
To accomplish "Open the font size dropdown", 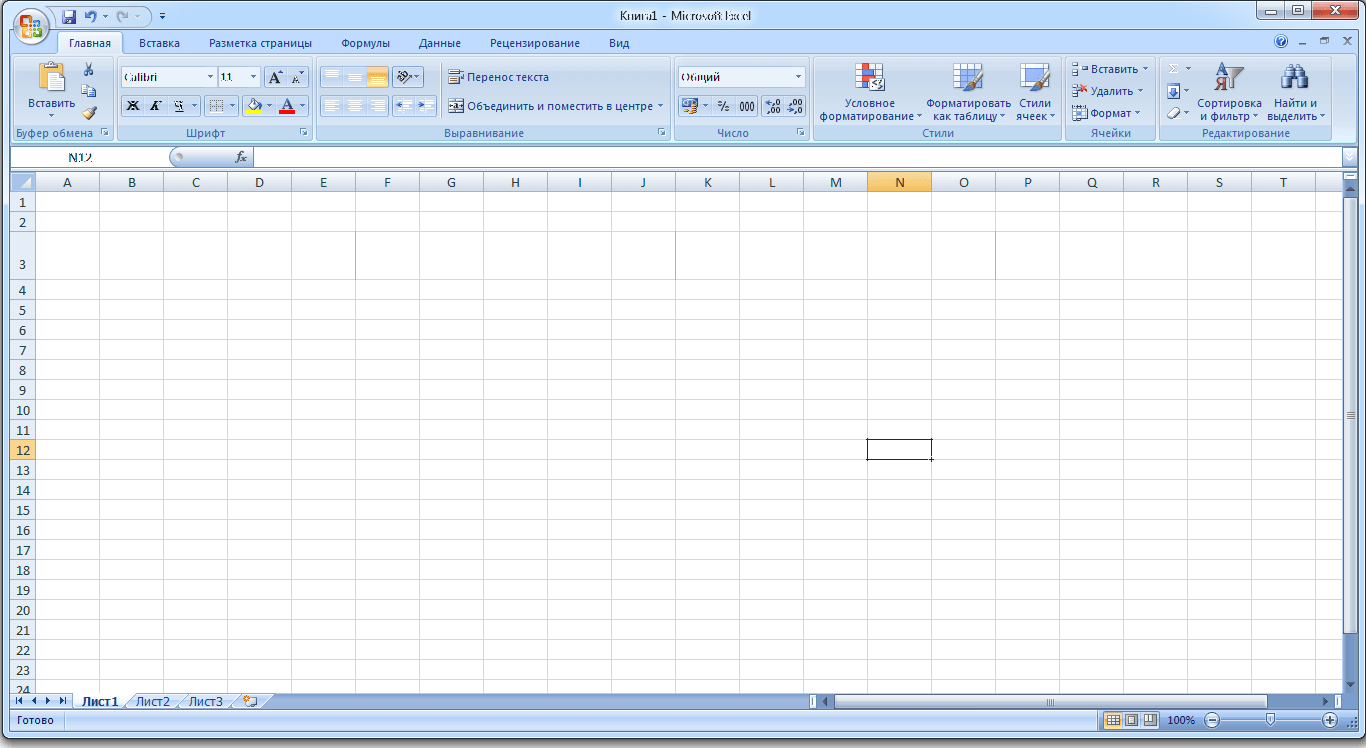I will (x=253, y=77).
